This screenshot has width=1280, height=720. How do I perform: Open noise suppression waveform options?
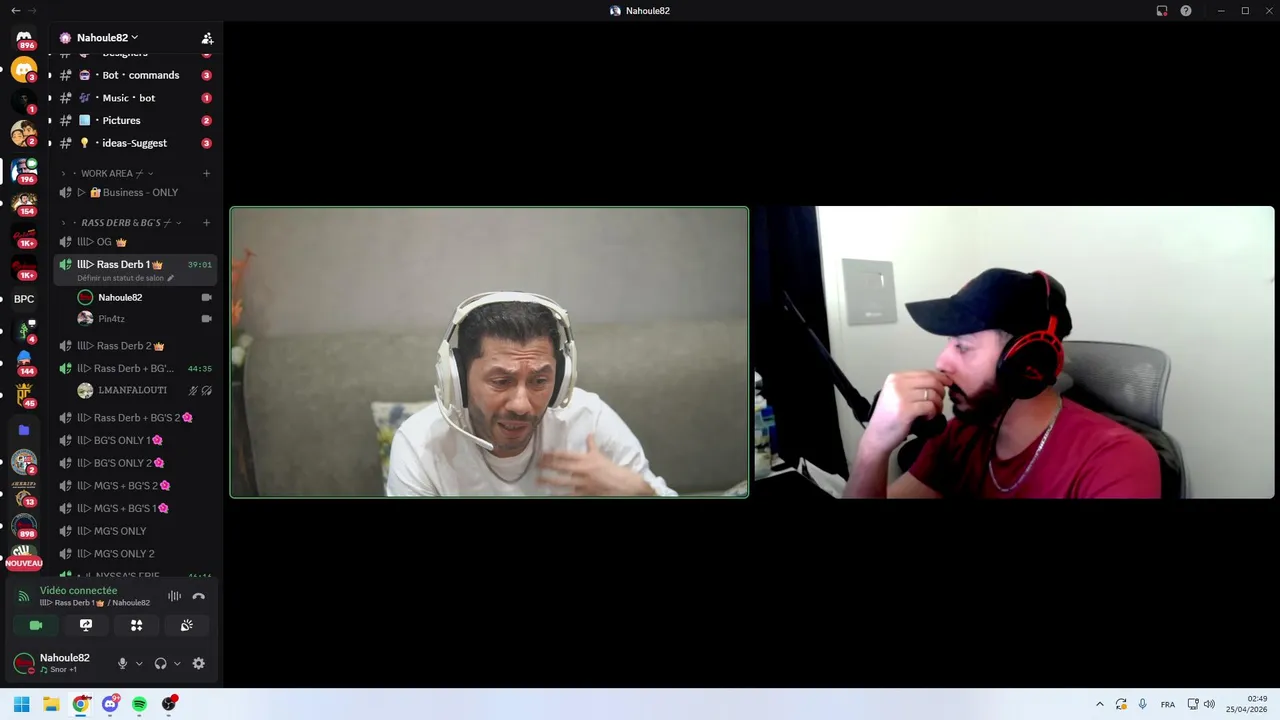pos(174,596)
